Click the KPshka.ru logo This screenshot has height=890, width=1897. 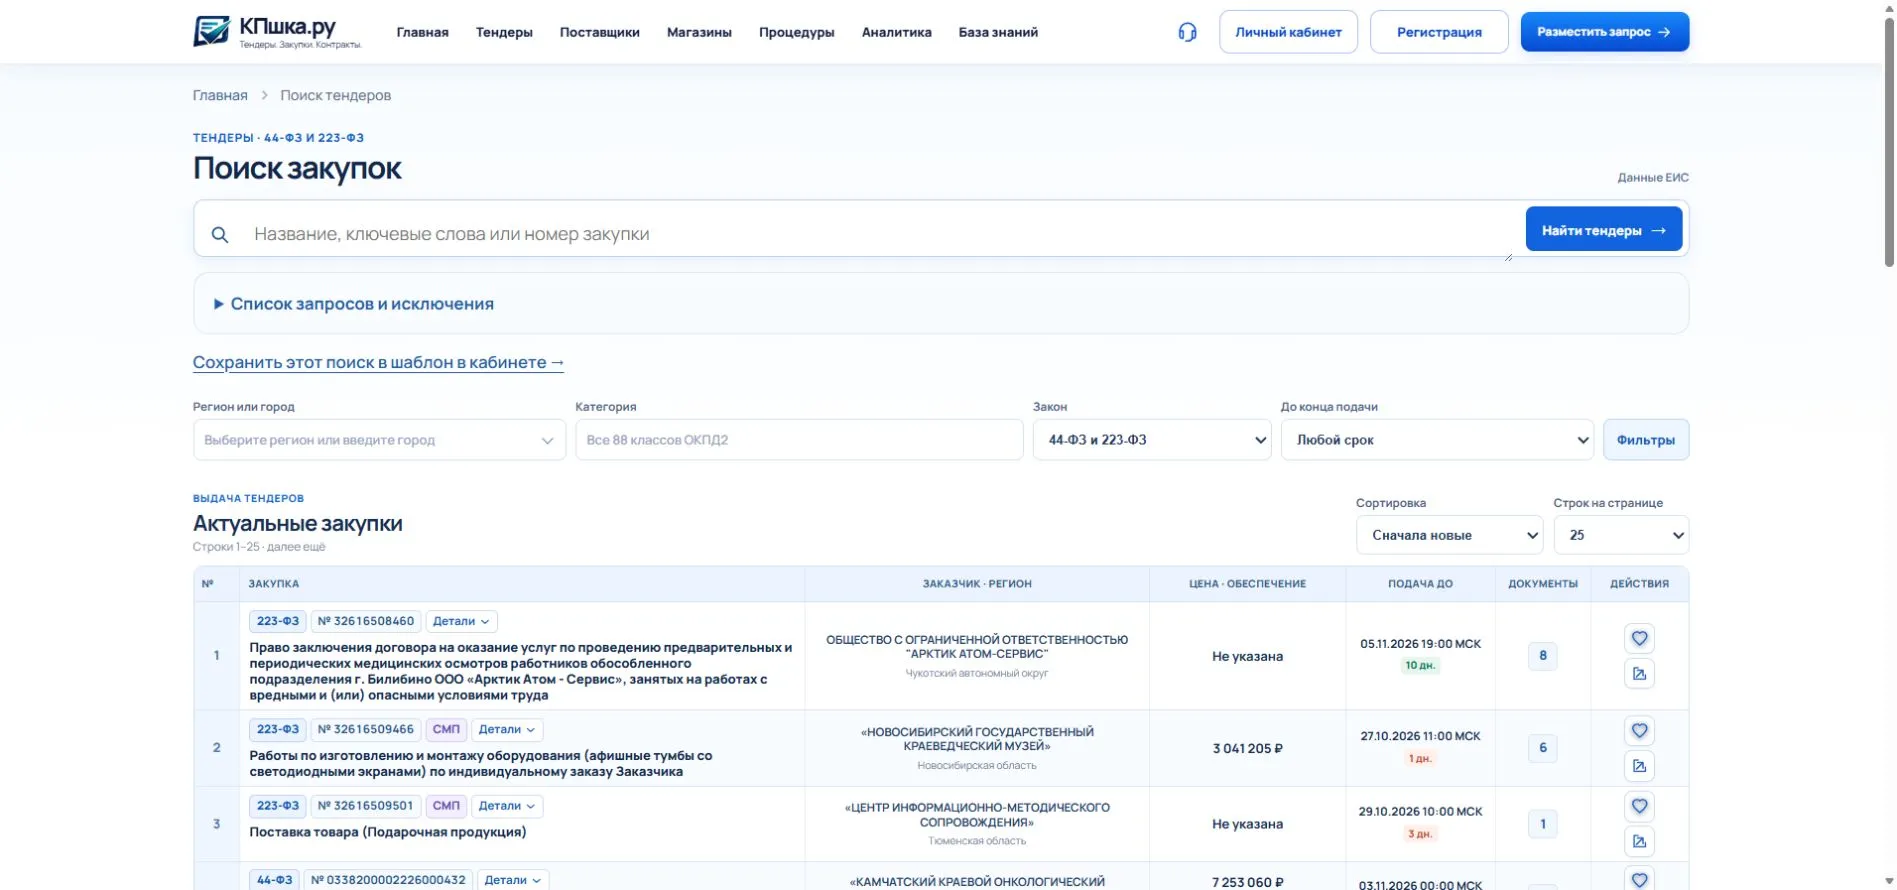(x=277, y=32)
